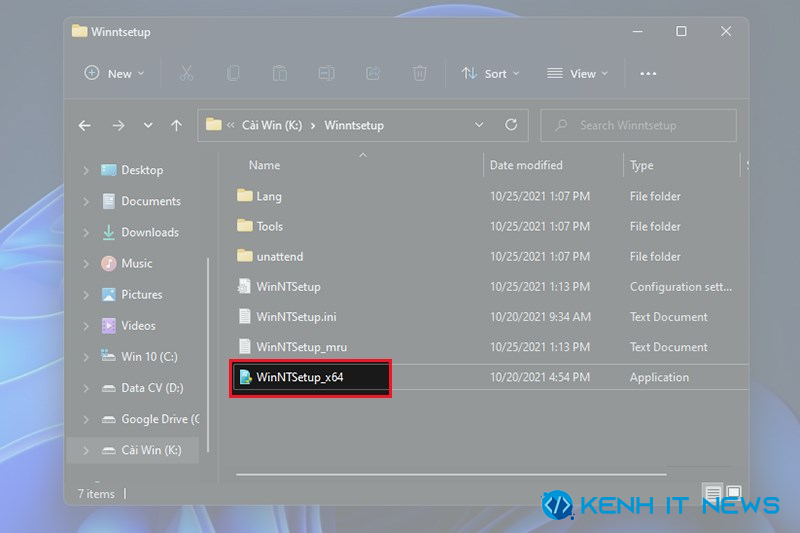The width and height of the screenshot is (800, 533).
Task: Click the horizontal scrollbar in file list
Action: click(x=451, y=474)
